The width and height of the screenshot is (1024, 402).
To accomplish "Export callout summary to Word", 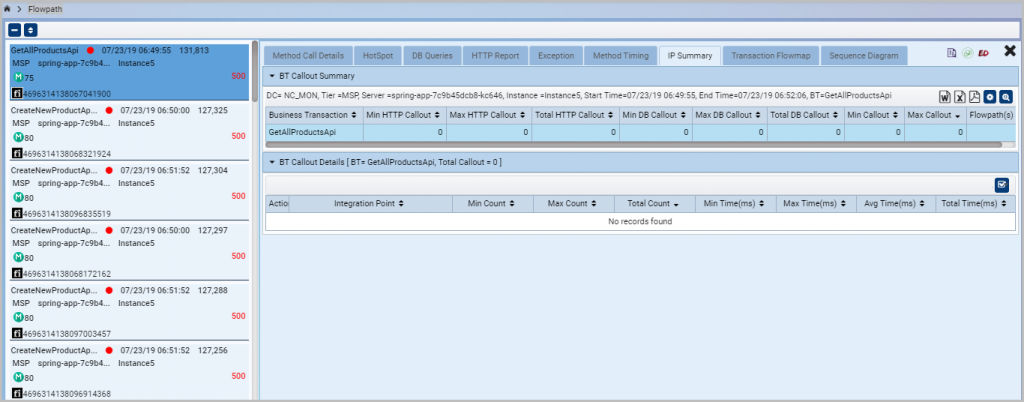I will [x=943, y=97].
